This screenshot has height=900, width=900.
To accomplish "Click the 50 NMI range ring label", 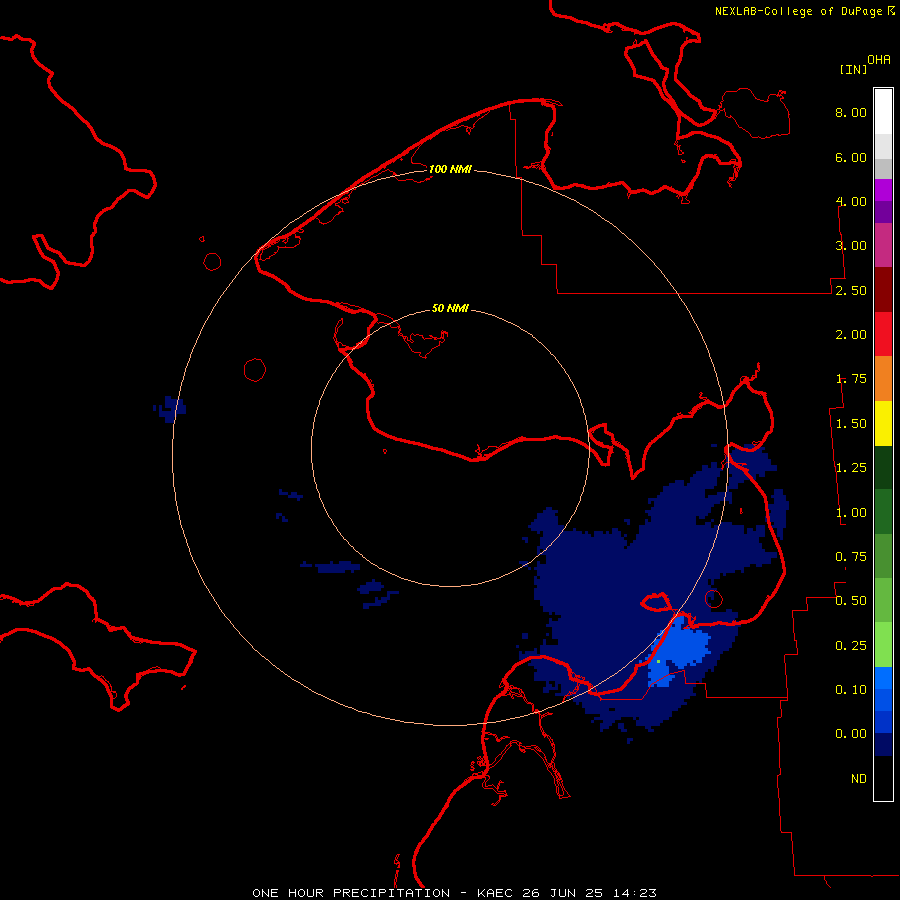I will pos(450,308).
